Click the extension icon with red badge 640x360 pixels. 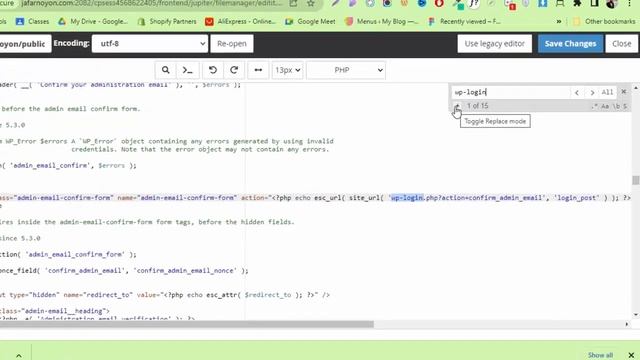coord(510,4)
